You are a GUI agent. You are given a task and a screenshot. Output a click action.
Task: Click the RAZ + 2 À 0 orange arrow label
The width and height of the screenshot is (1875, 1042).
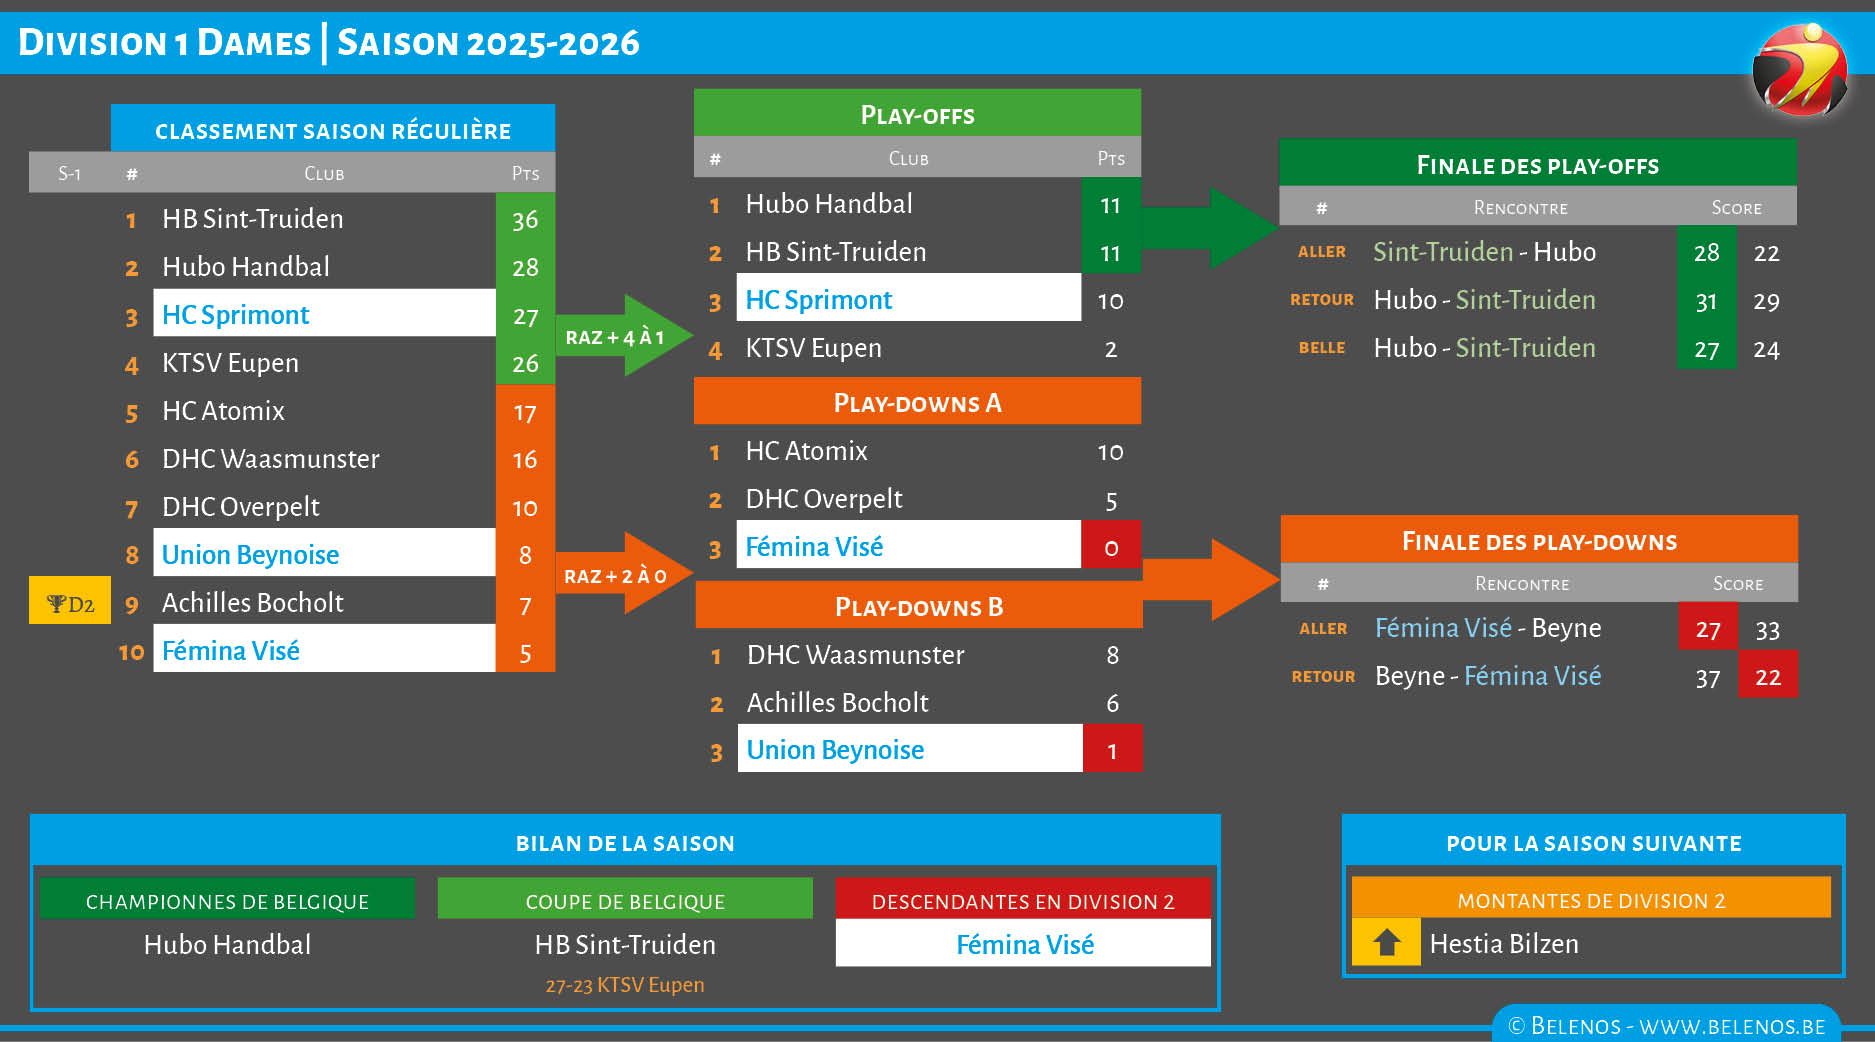615,576
